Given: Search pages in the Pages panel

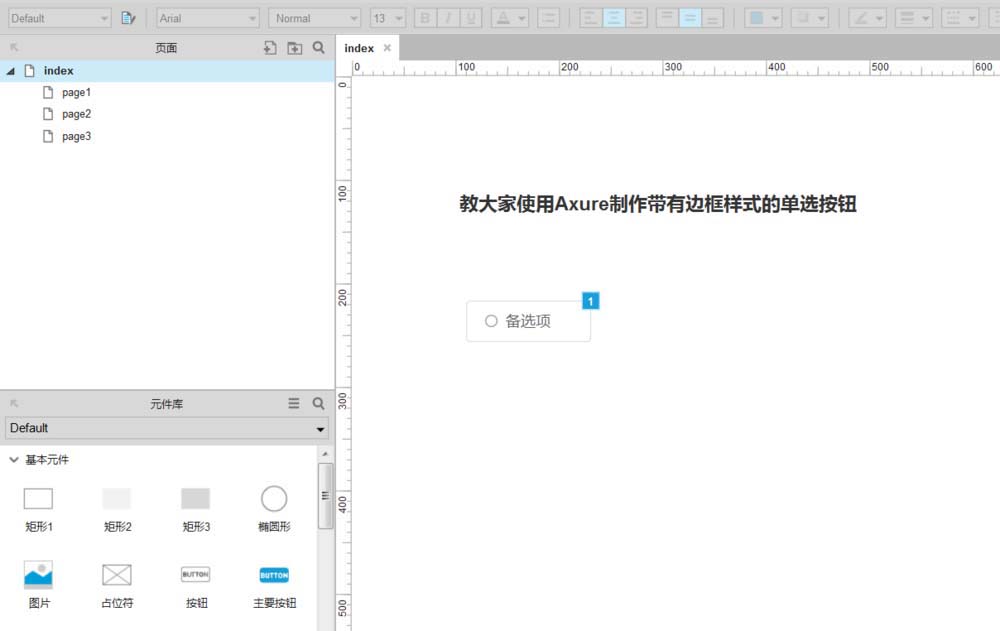Looking at the screenshot, I should pyautogui.click(x=319, y=48).
